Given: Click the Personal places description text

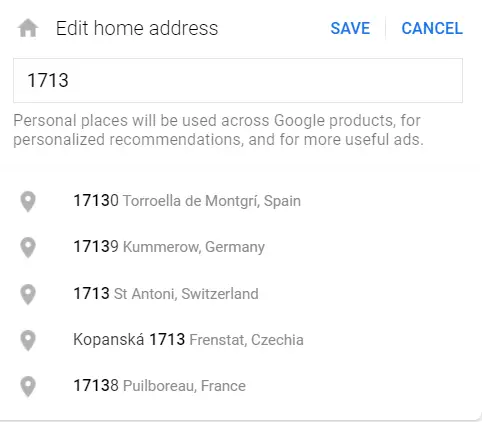Looking at the screenshot, I should click(x=218, y=130).
